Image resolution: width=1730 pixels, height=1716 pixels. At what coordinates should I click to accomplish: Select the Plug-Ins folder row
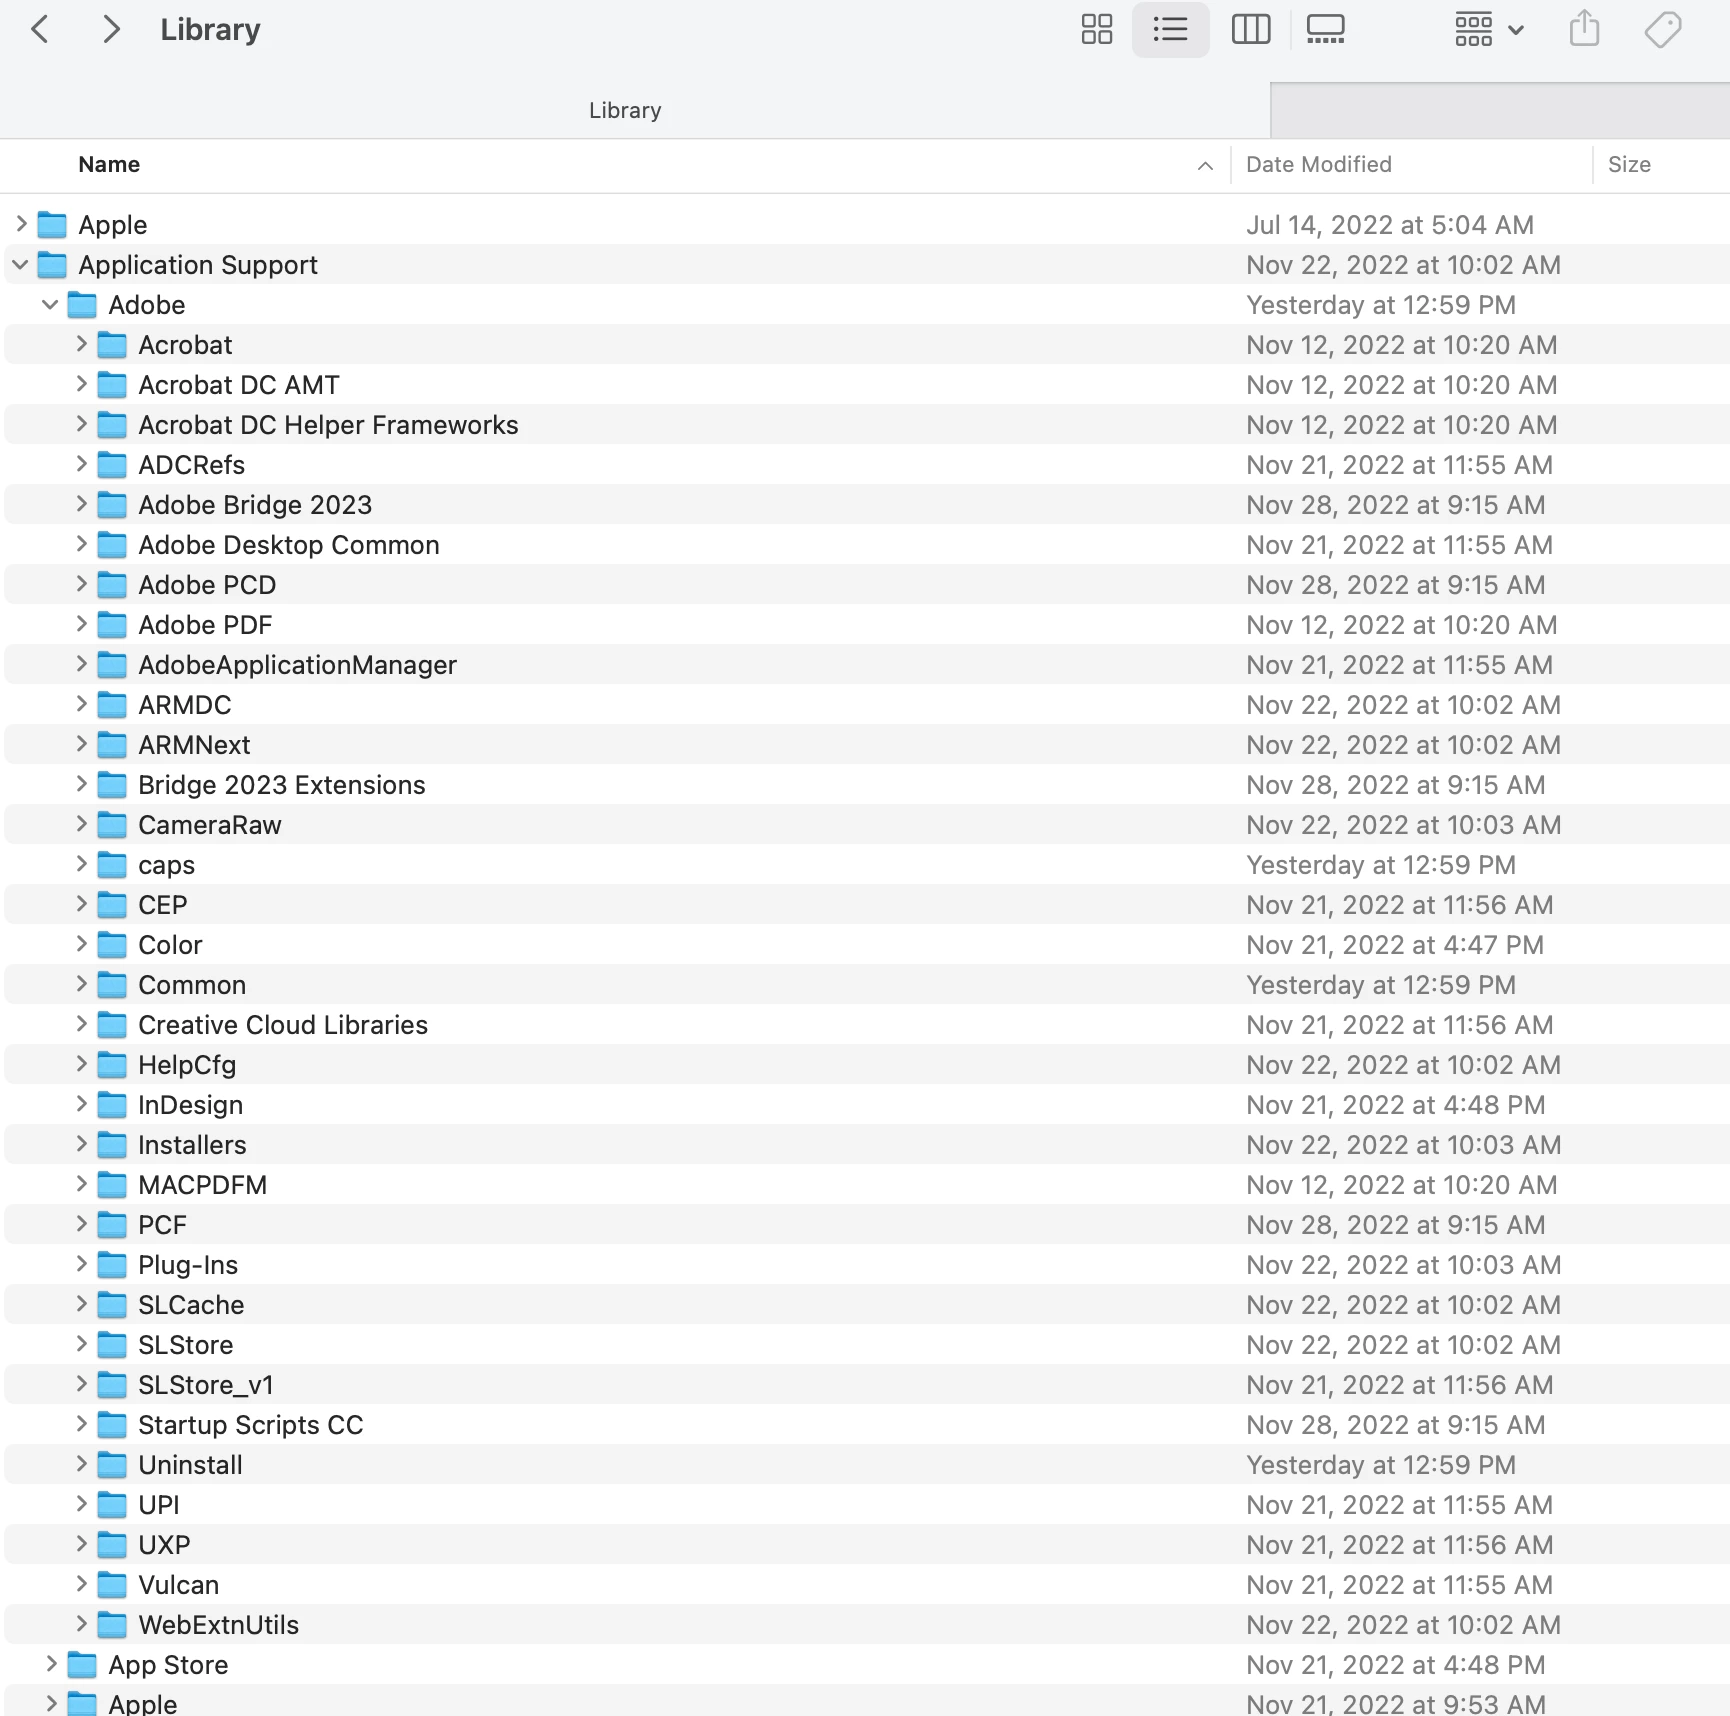tap(867, 1265)
